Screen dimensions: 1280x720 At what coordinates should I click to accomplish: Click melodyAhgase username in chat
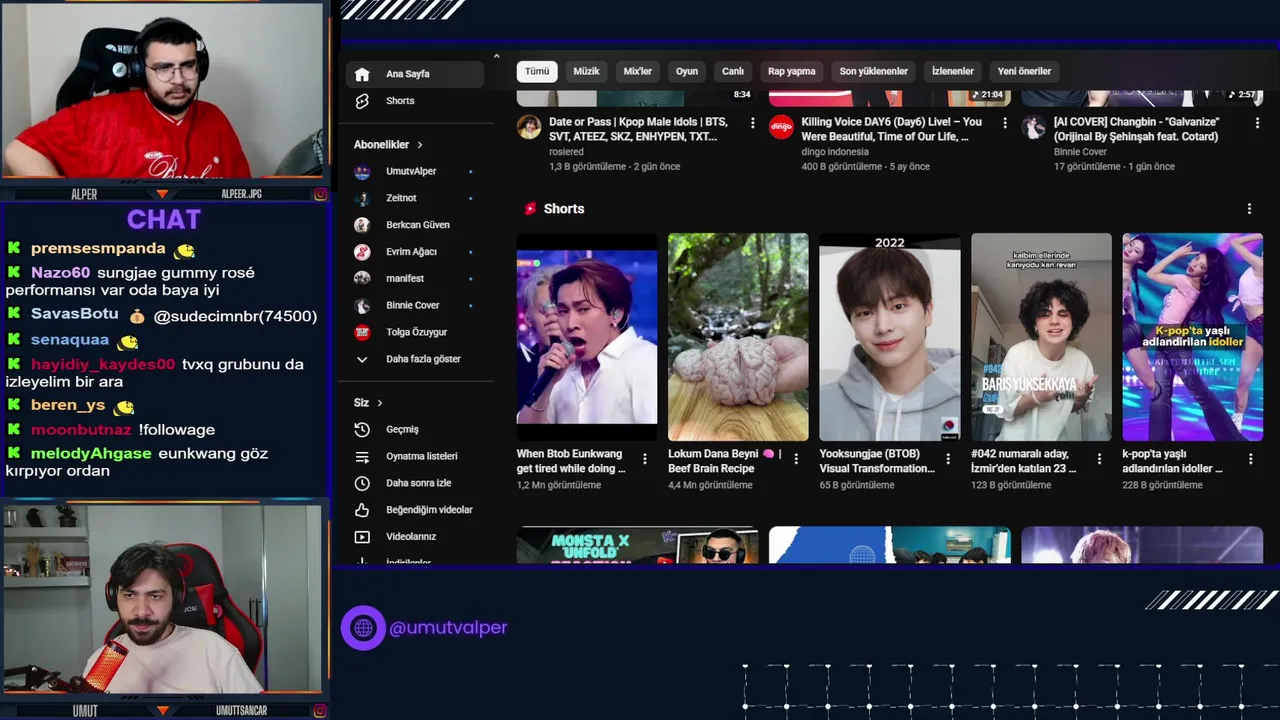click(x=91, y=454)
